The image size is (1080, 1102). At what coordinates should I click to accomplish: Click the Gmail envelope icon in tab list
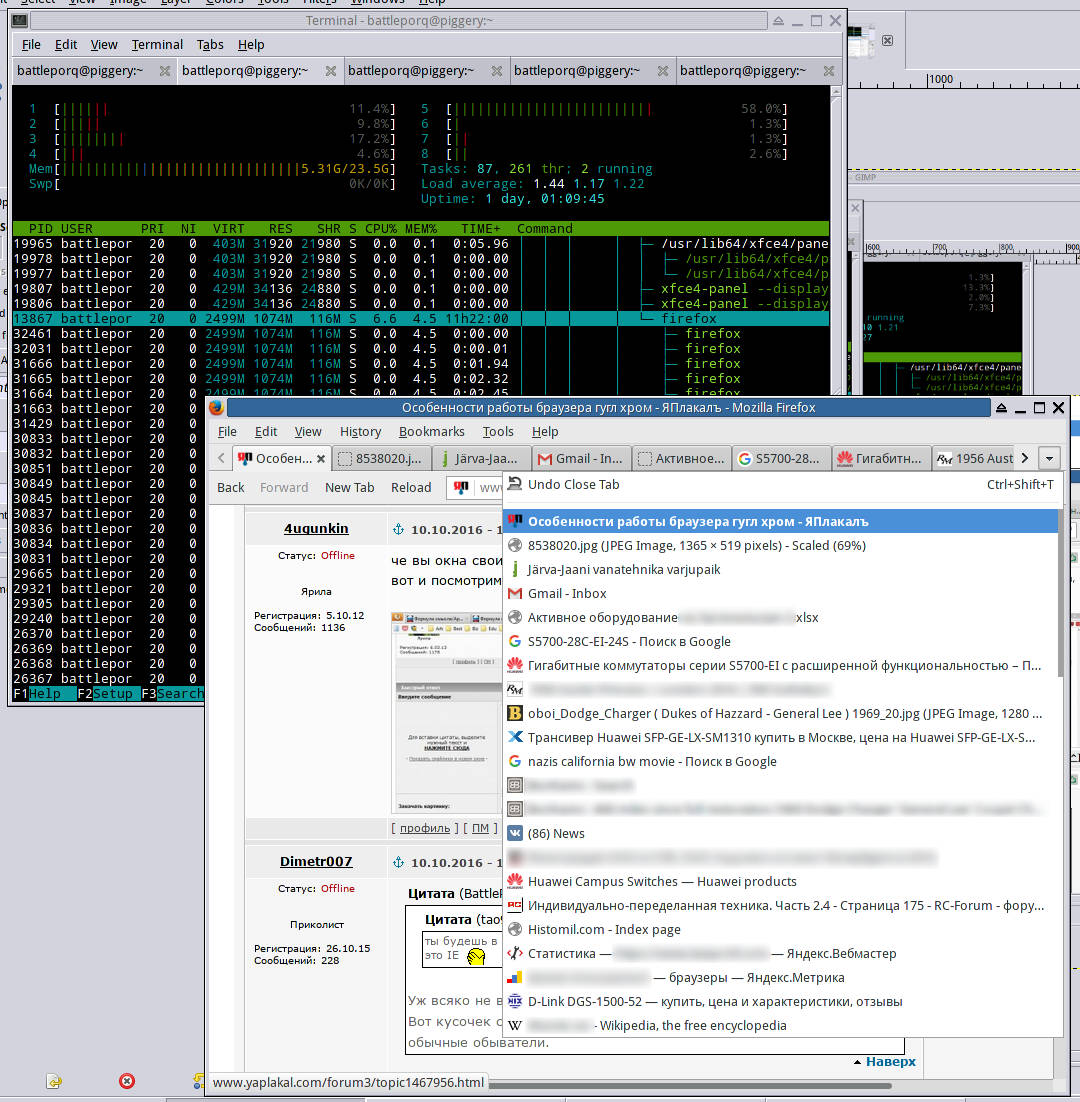tap(515, 594)
